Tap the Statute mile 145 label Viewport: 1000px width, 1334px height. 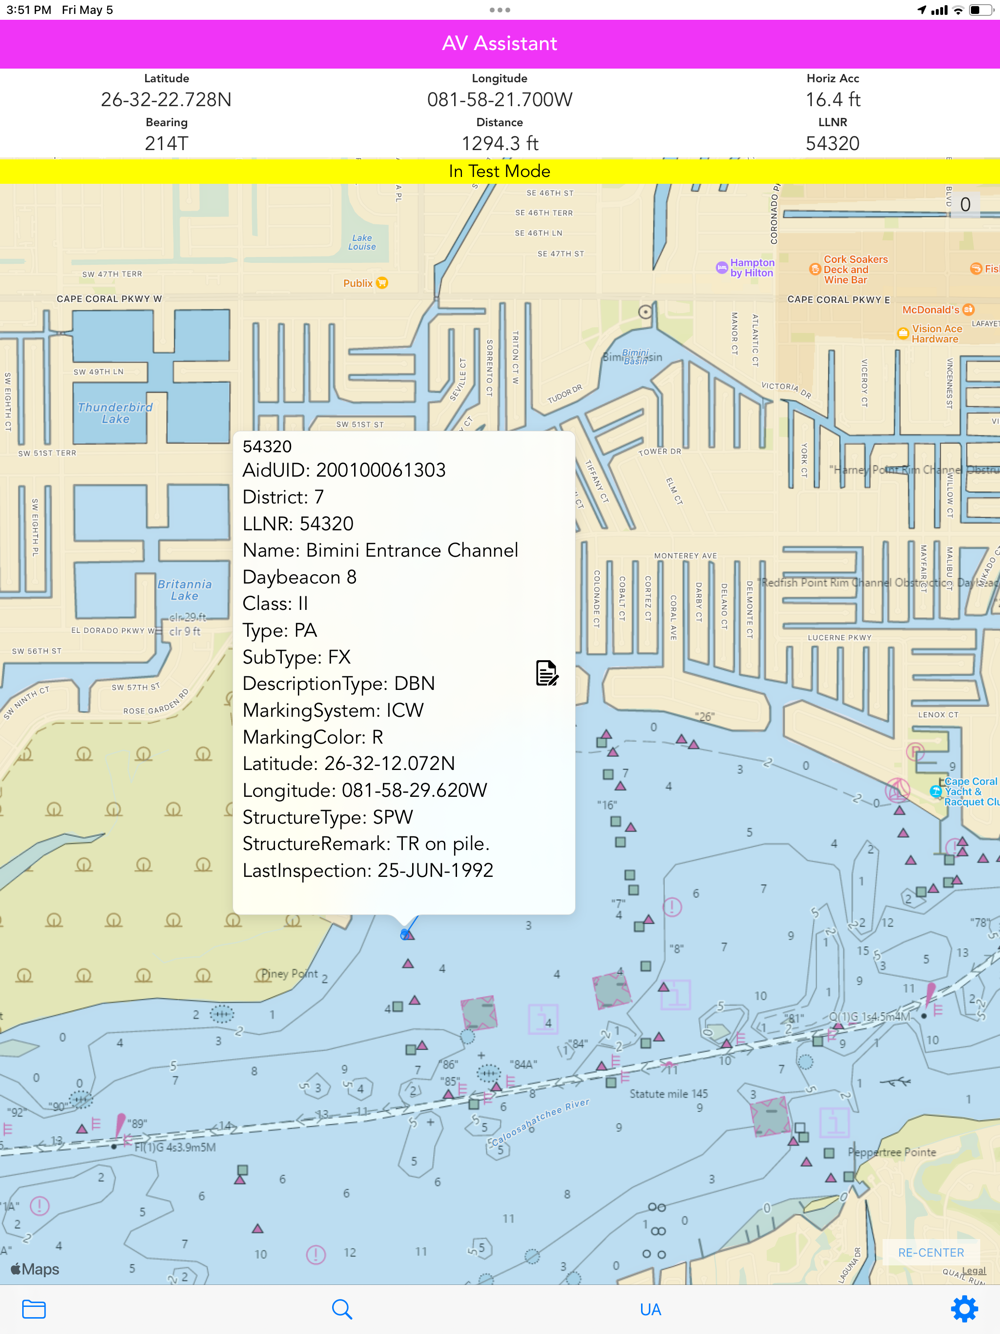pyautogui.click(x=668, y=1094)
